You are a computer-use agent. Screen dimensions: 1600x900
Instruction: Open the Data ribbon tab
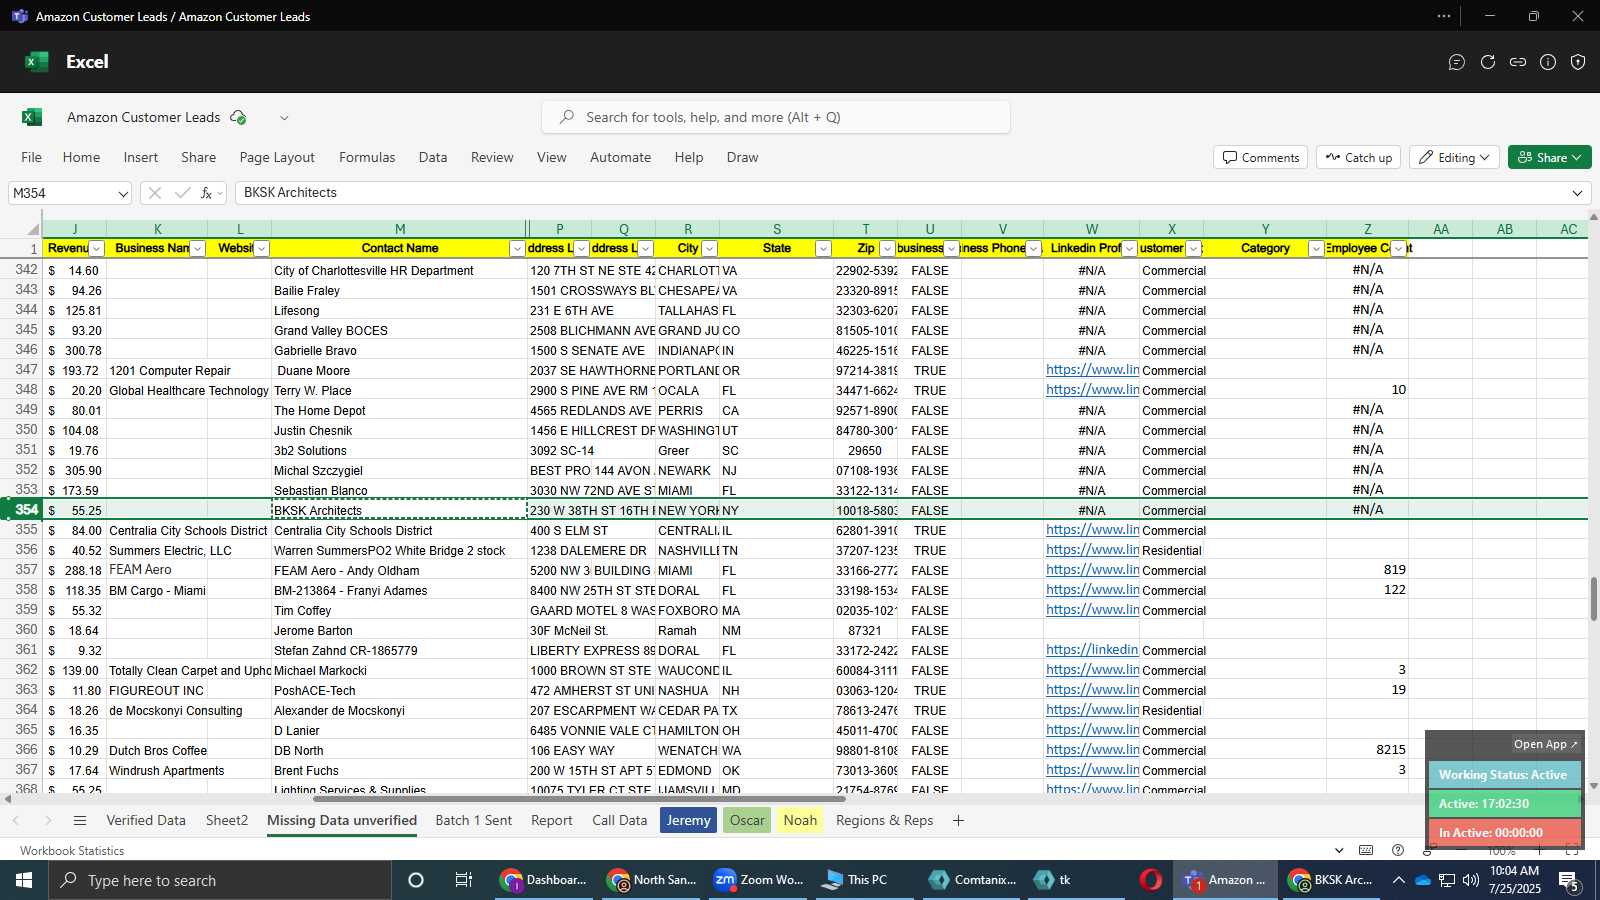(x=433, y=157)
